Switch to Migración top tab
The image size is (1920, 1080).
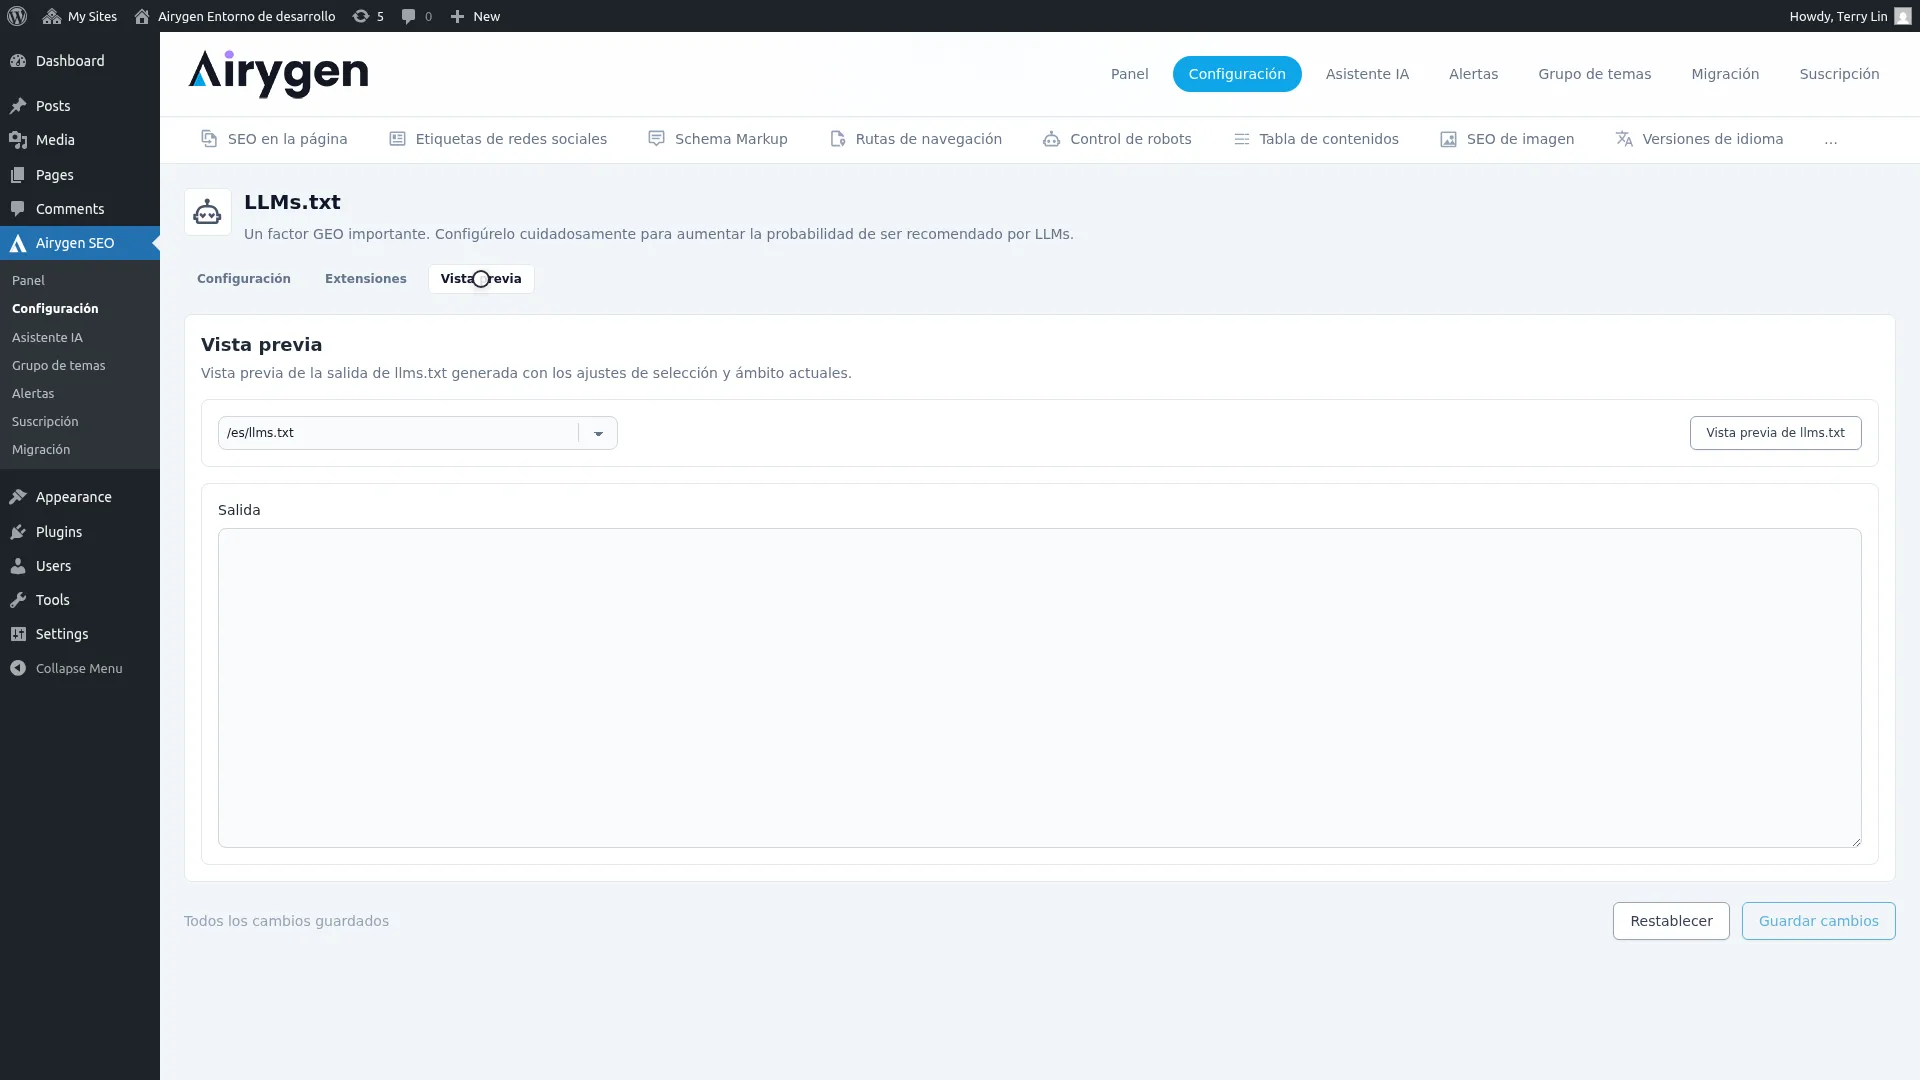1725,74
